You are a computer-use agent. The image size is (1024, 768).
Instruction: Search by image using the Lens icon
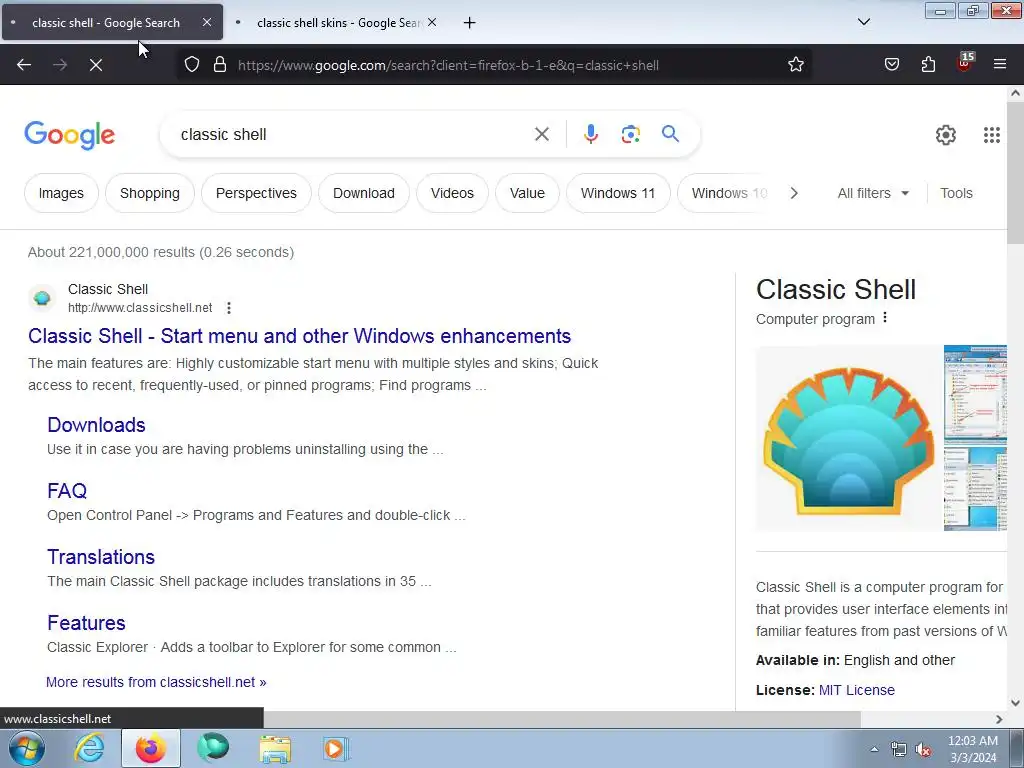point(630,135)
